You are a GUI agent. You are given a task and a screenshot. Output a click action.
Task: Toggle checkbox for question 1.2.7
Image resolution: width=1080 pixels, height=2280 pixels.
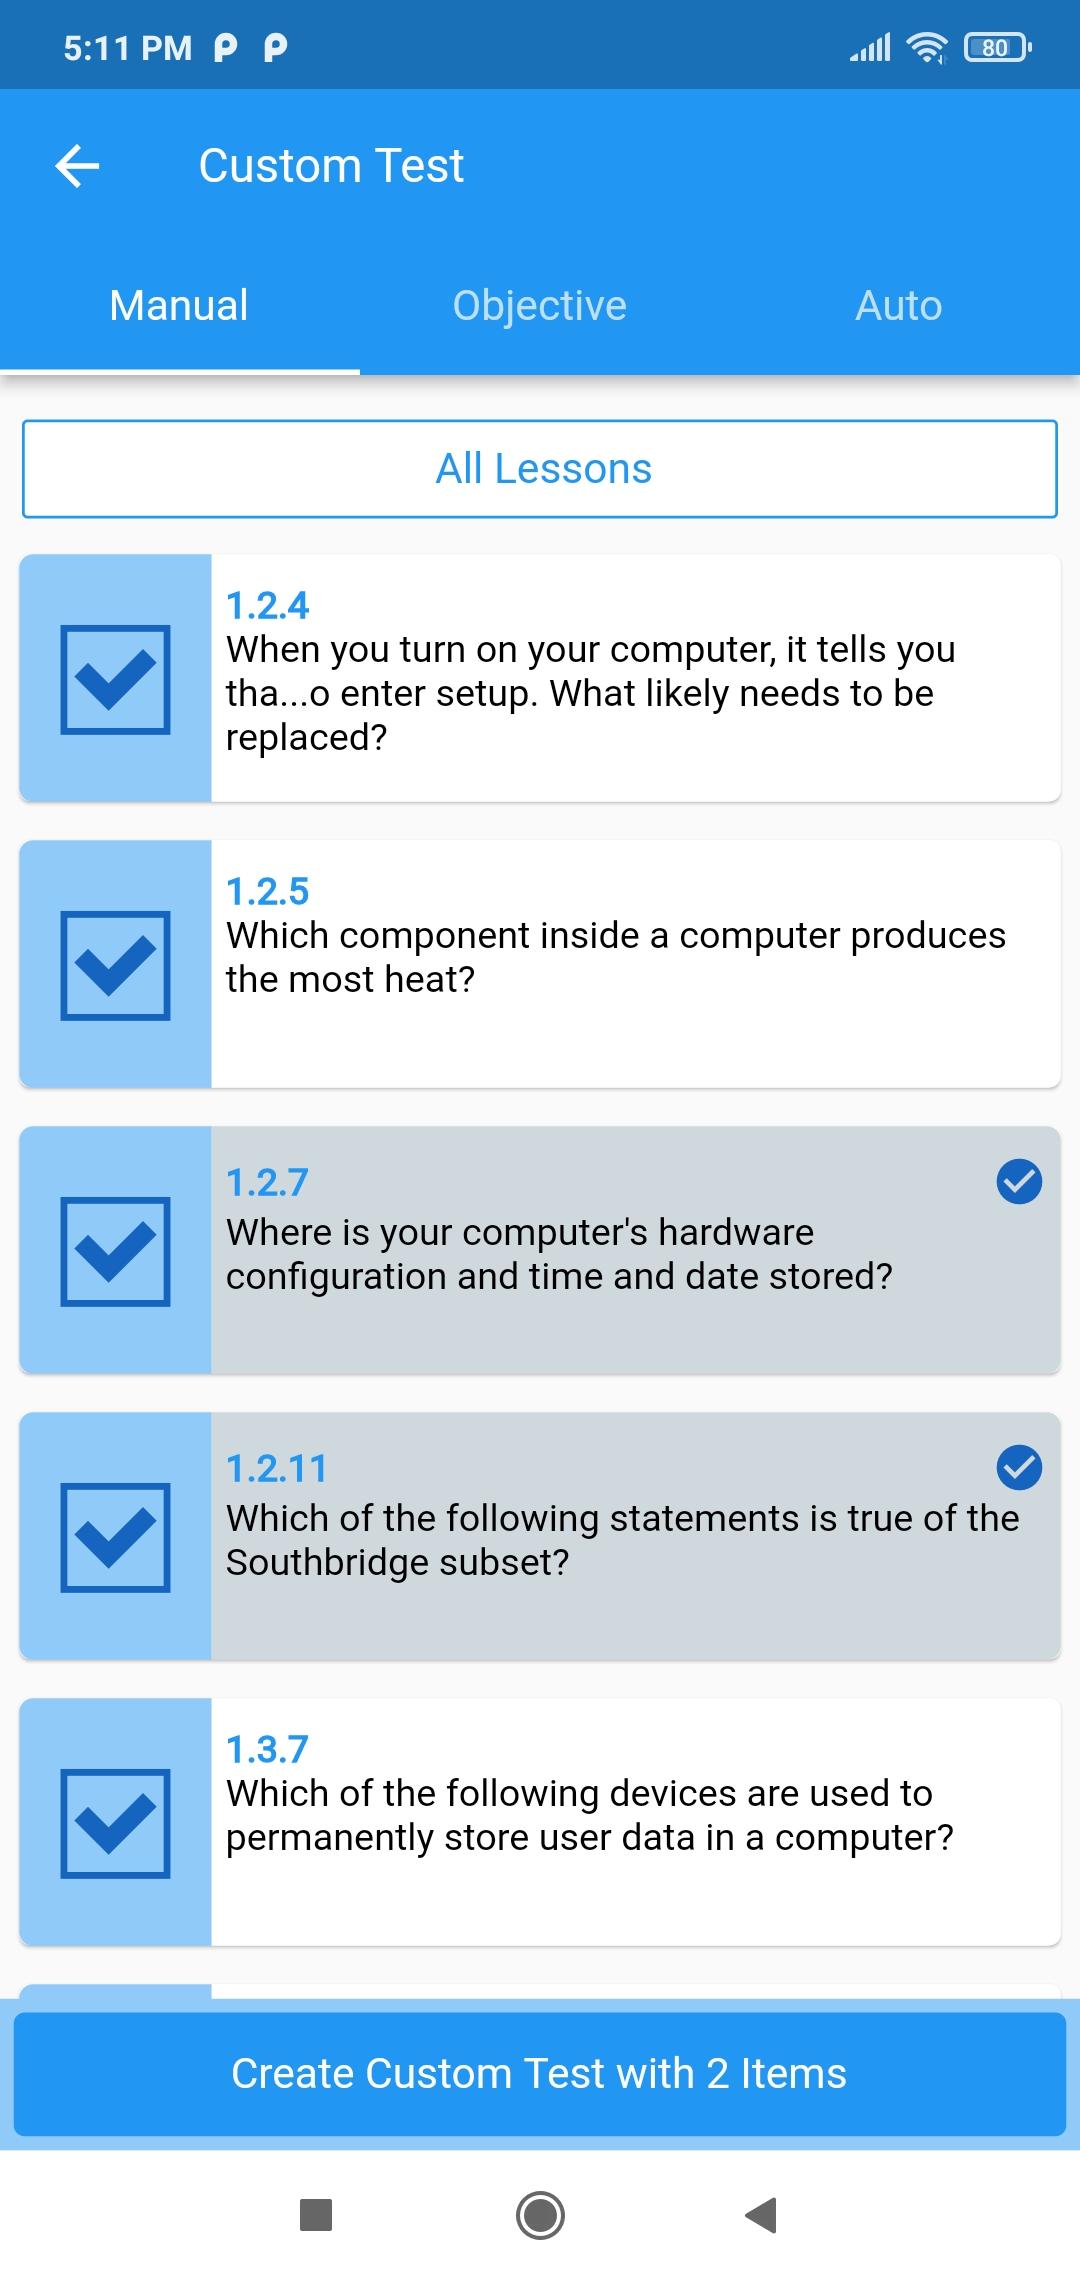115,1251
